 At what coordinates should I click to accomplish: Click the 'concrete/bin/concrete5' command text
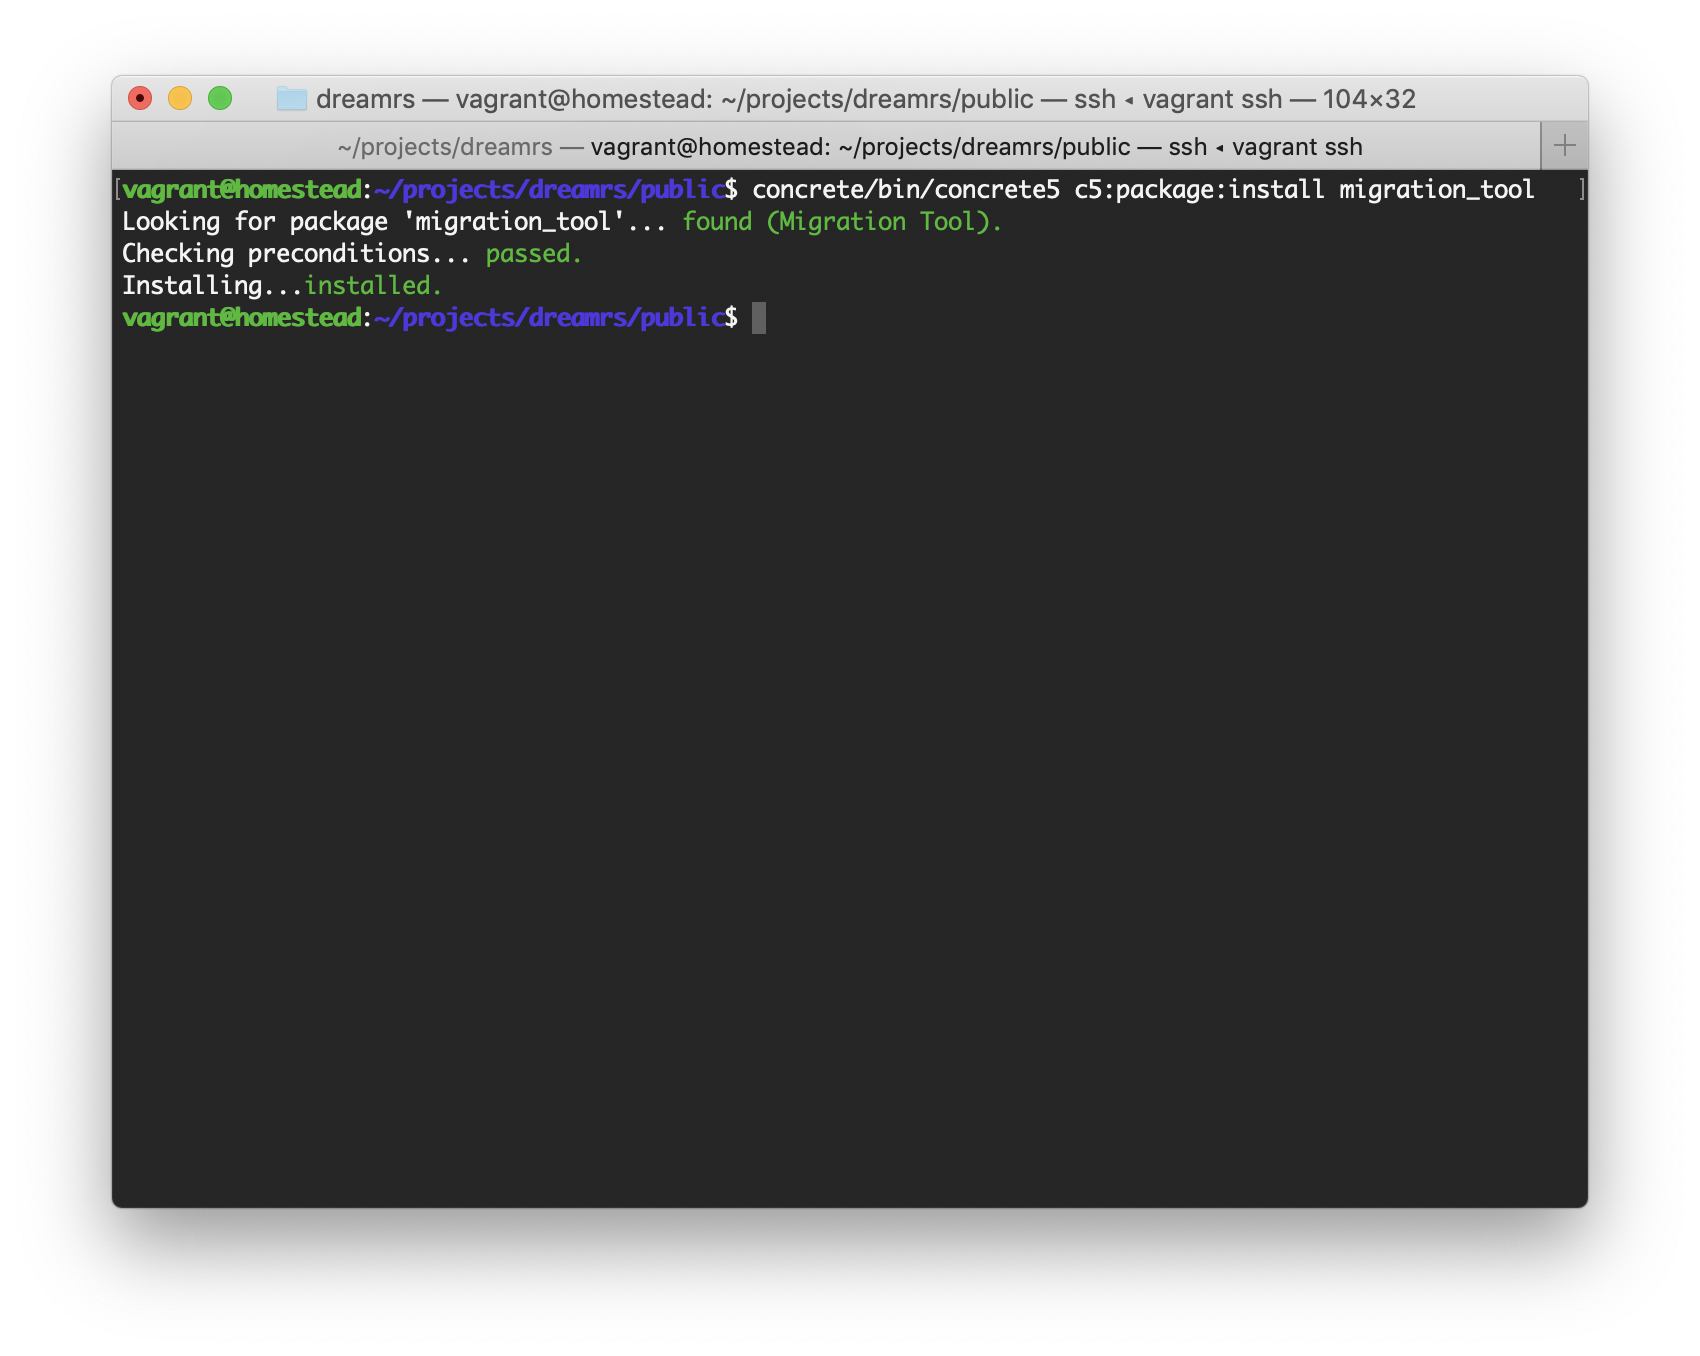905,190
